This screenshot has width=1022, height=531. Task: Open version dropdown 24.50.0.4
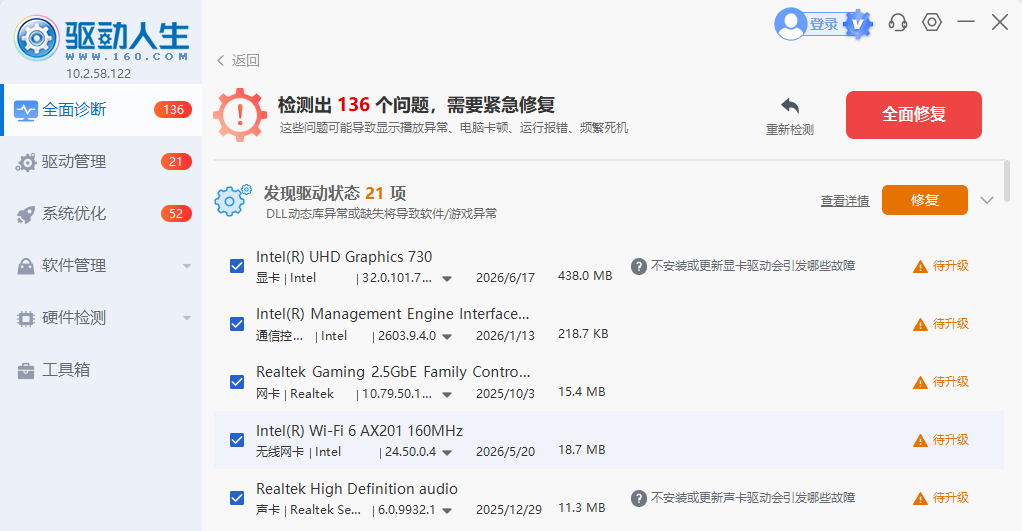click(447, 453)
